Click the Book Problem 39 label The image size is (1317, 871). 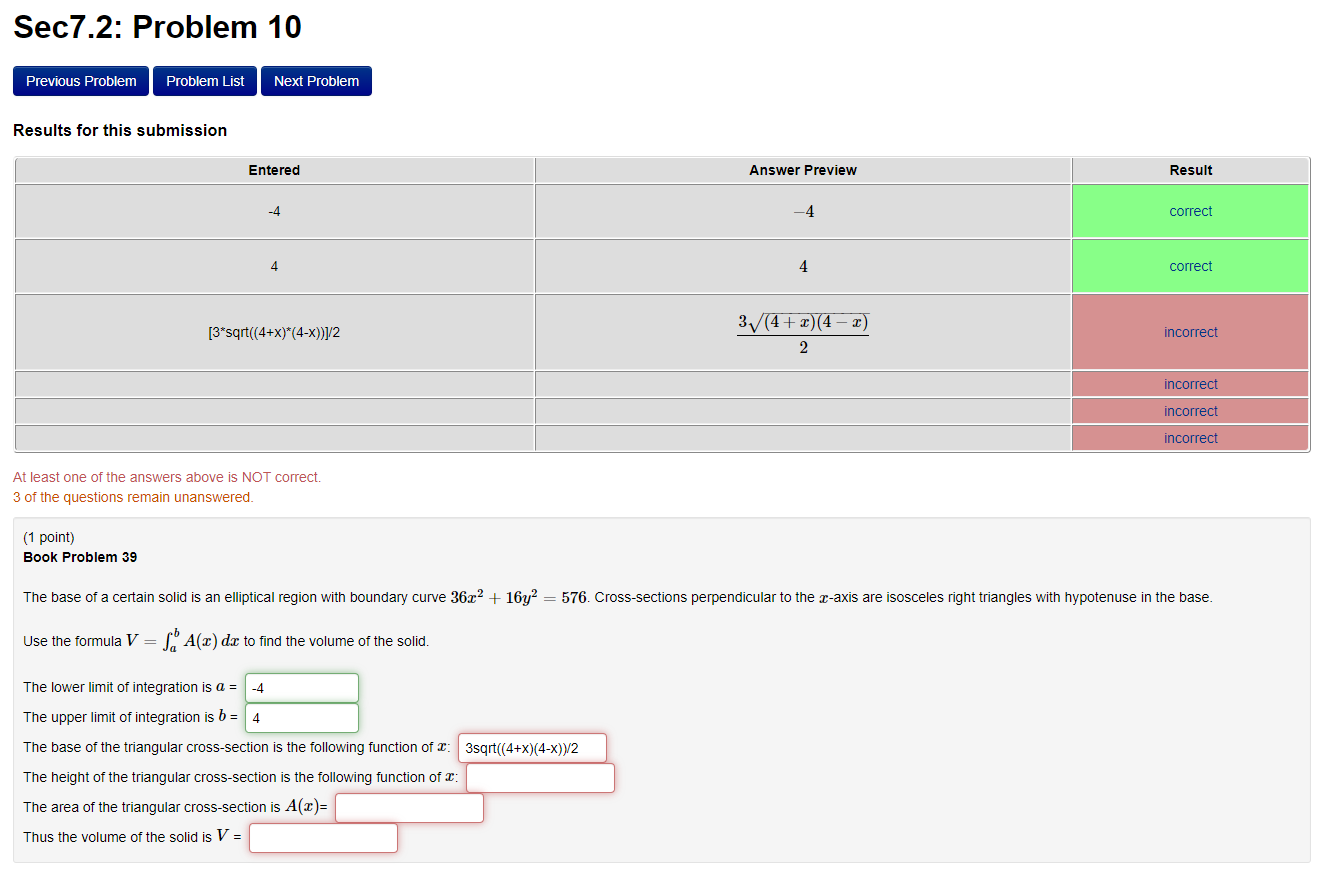pyautogui.click(x=79, y=557)
